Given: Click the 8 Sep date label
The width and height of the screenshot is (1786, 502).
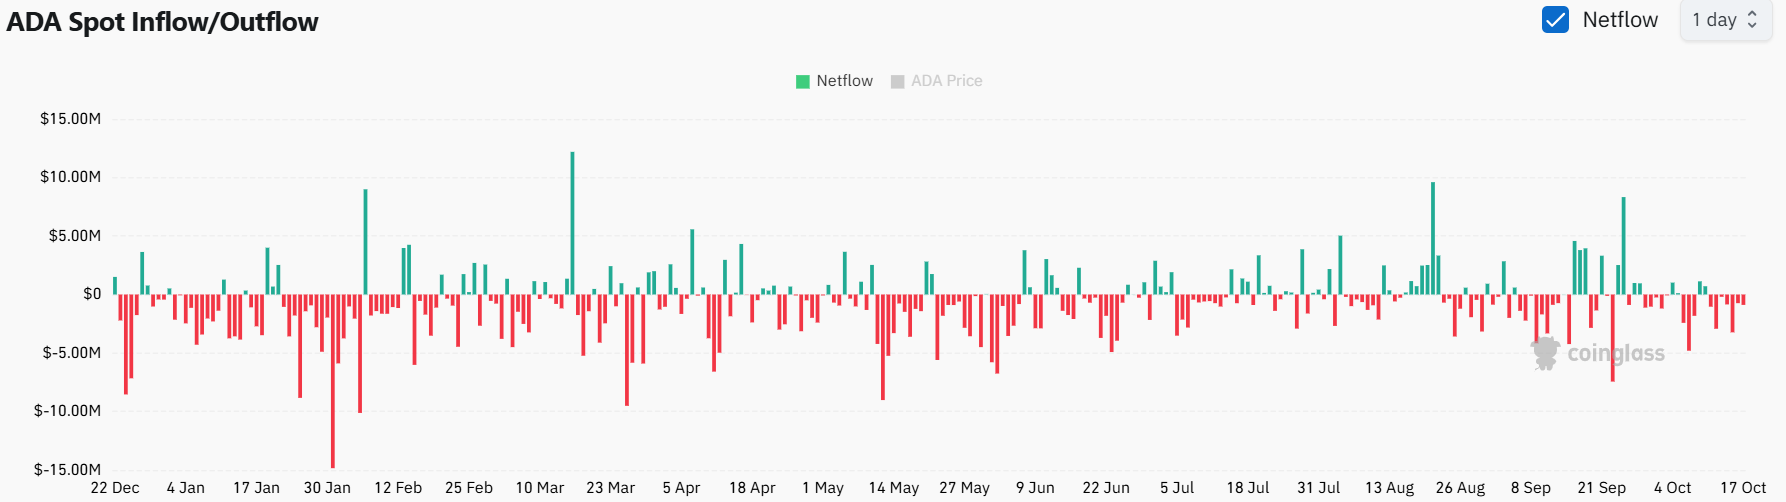Looking at the screenshot, I should 1531,488.
